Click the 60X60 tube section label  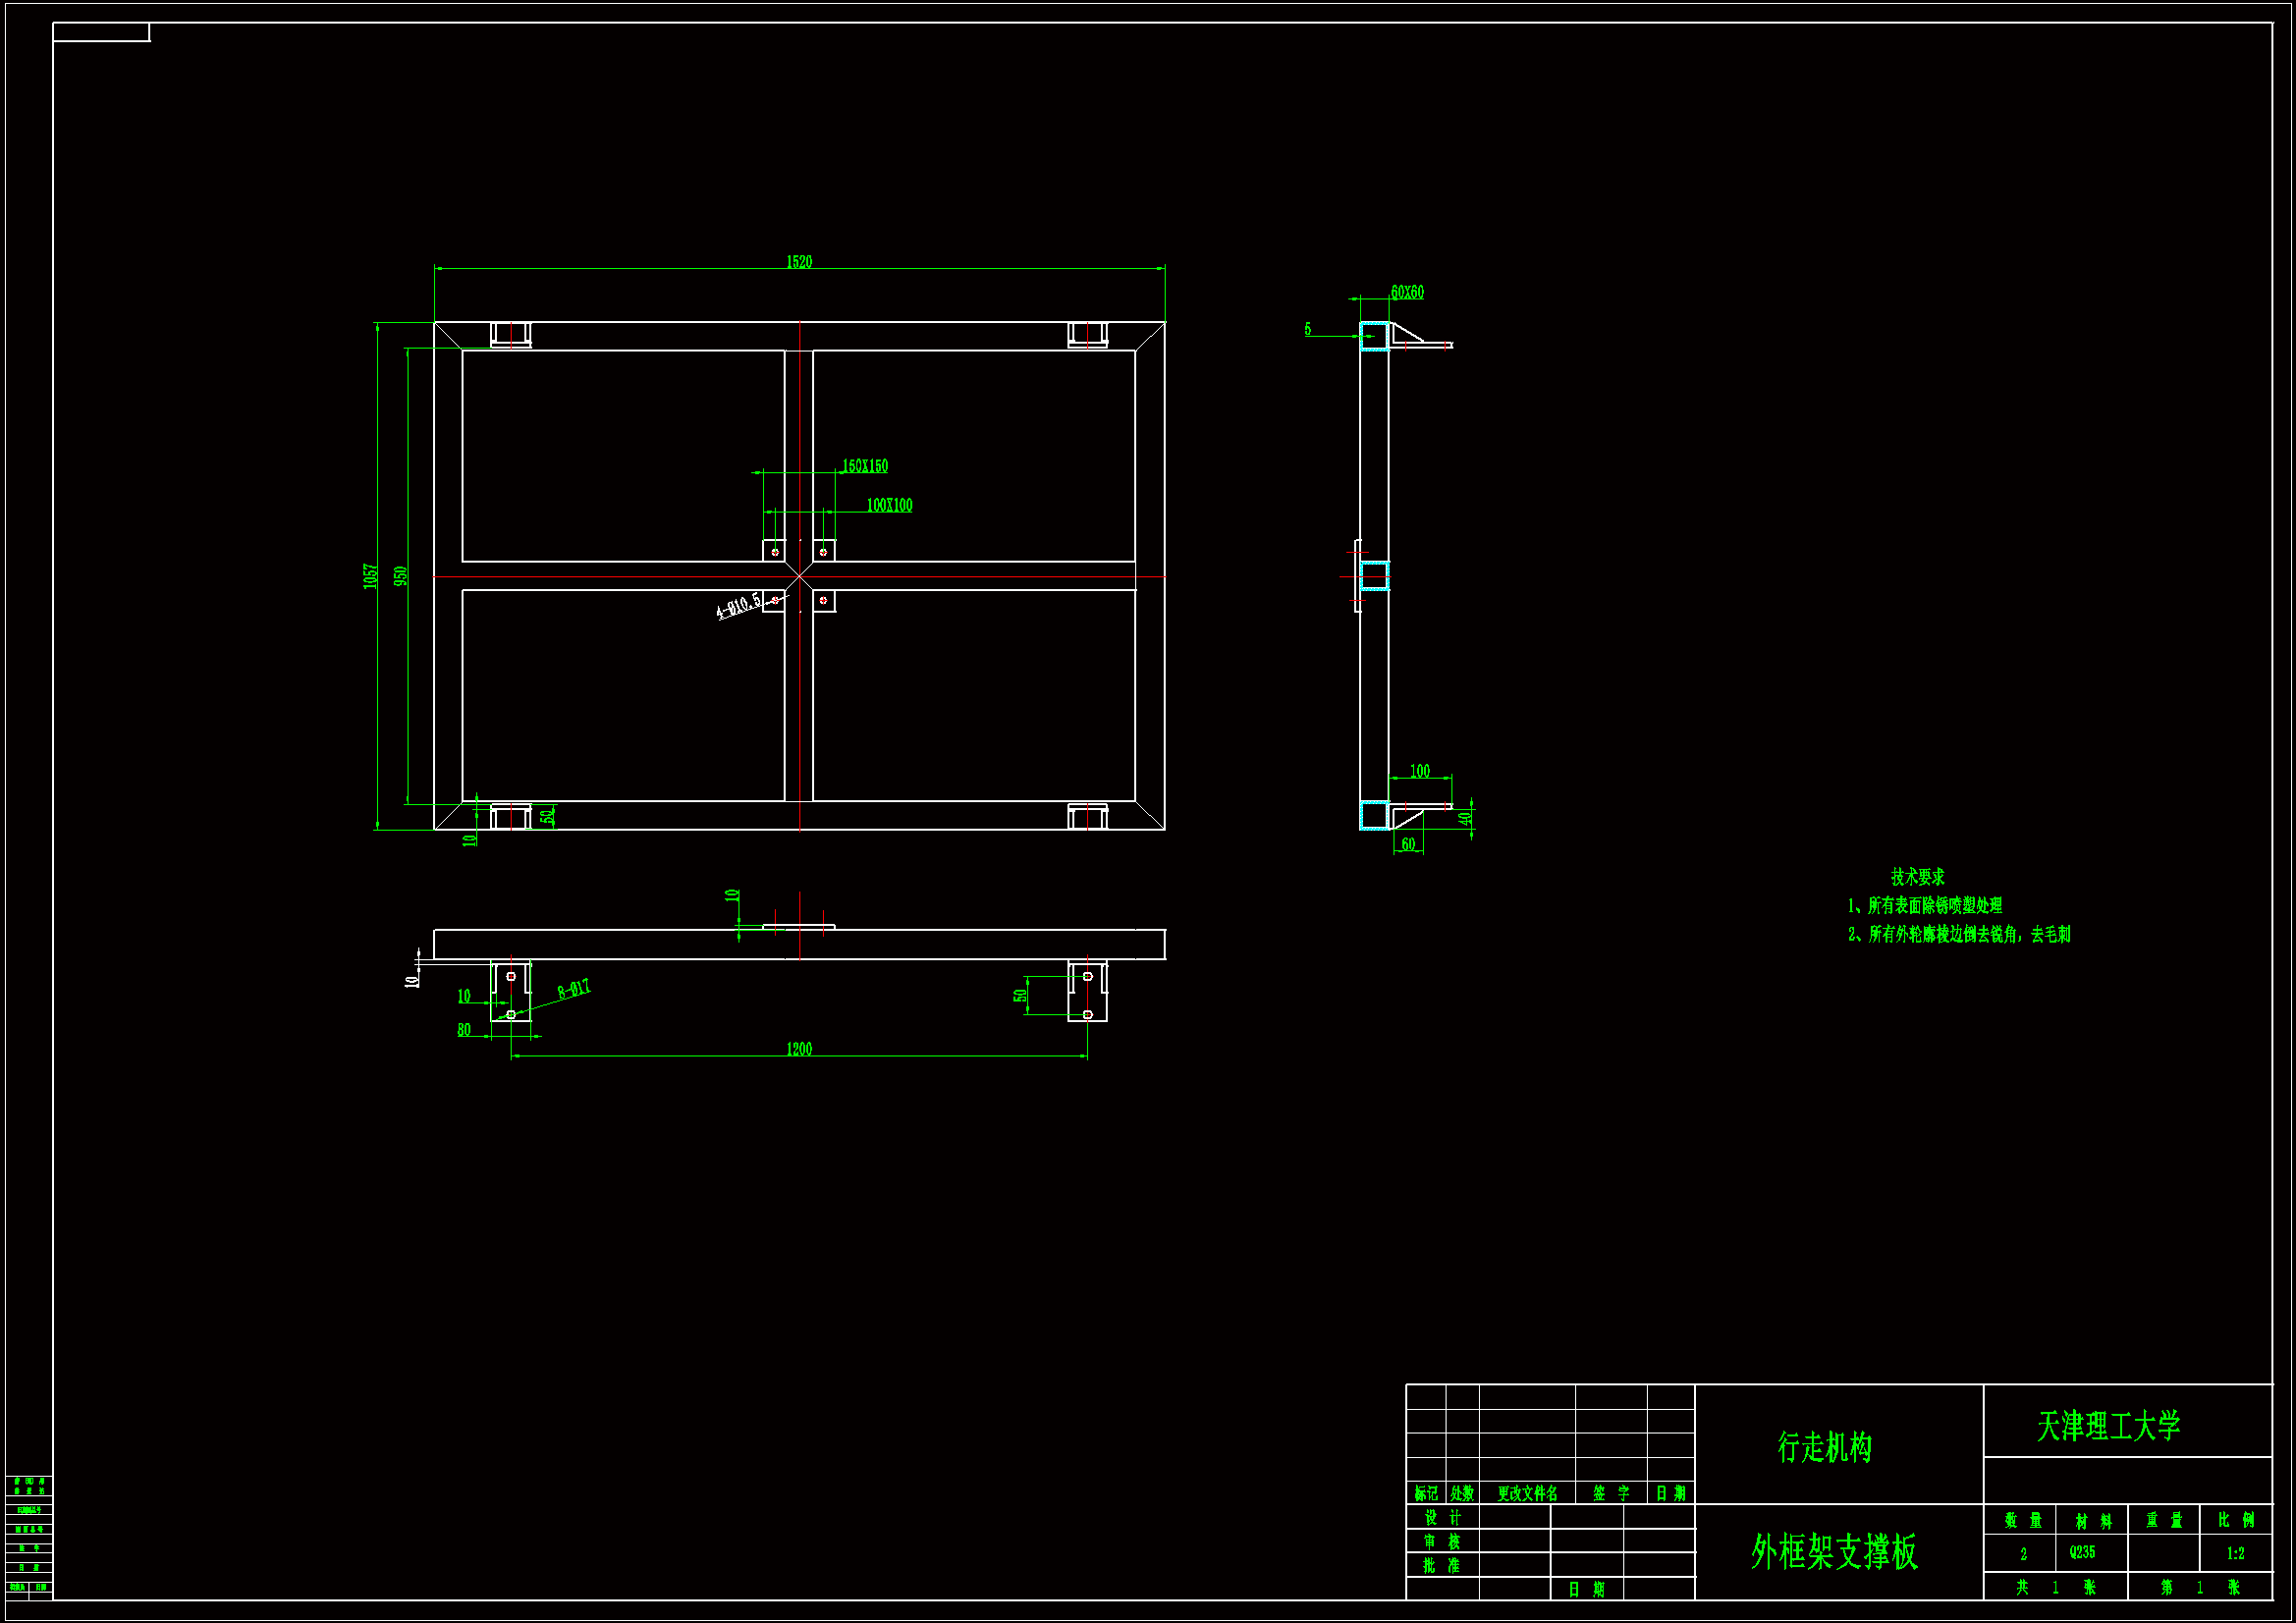[x=1407, y=292]
